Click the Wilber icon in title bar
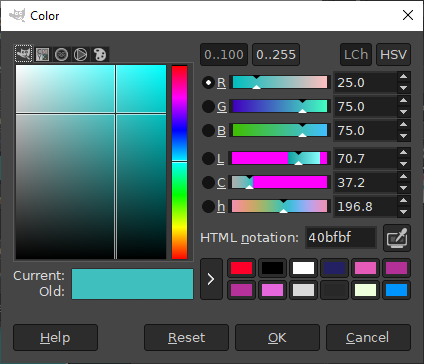Image resolution: width=424 pixels, height=364 pixels. click(17, 15)
